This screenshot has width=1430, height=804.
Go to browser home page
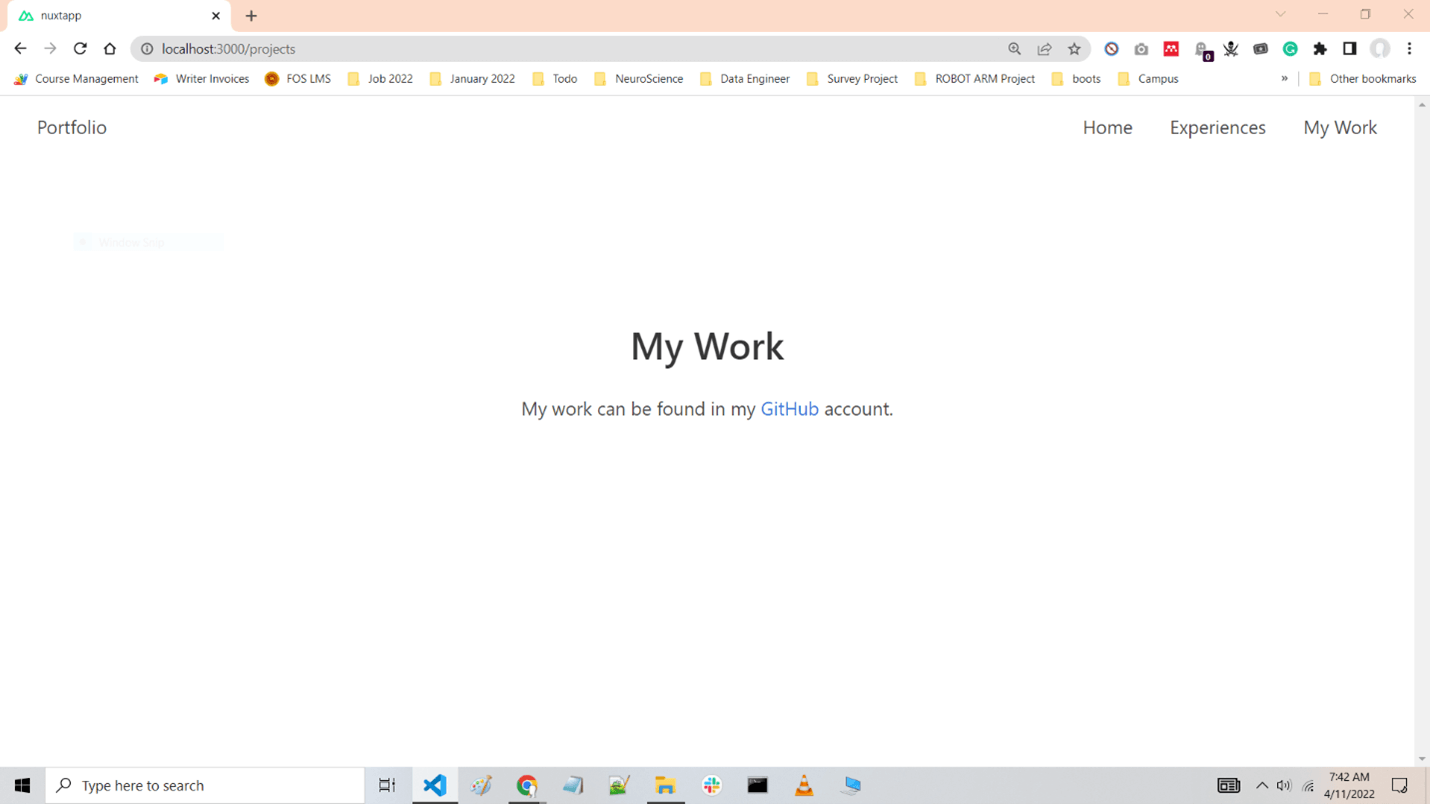[x=110, y=49]
